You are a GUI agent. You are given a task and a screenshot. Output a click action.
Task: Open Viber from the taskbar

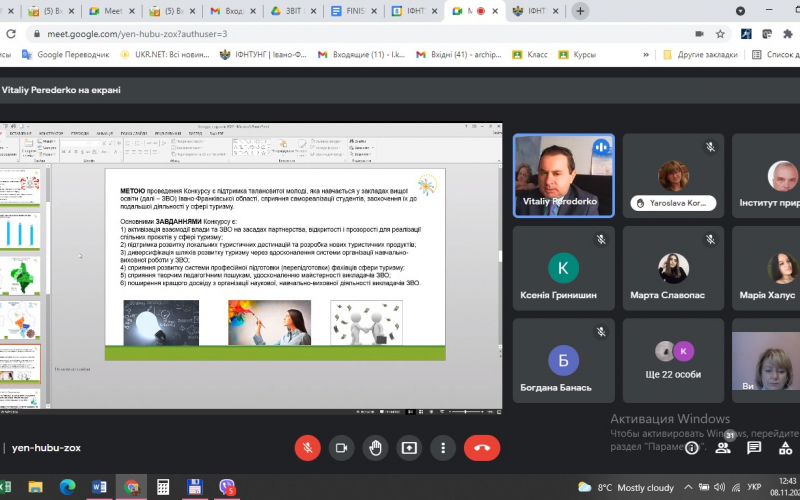227,487
